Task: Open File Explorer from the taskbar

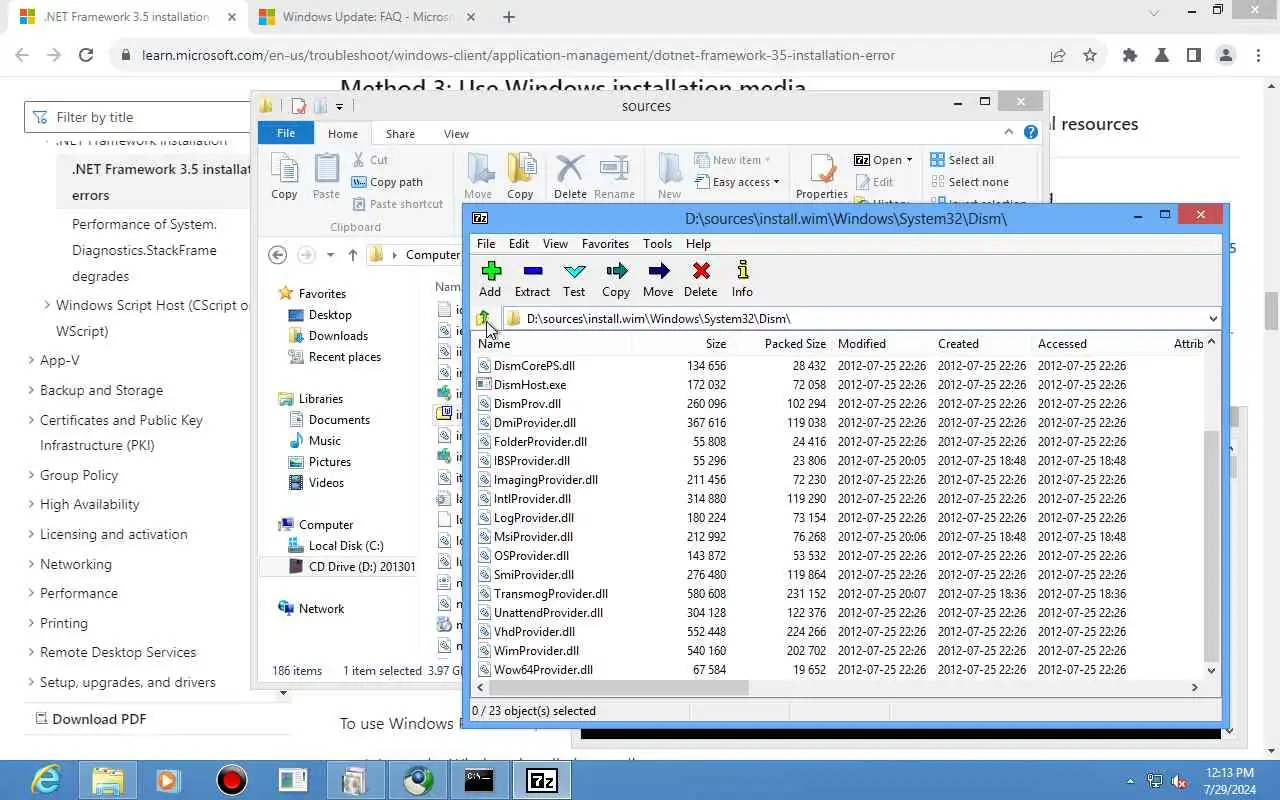Action: (x=108, y=780)
